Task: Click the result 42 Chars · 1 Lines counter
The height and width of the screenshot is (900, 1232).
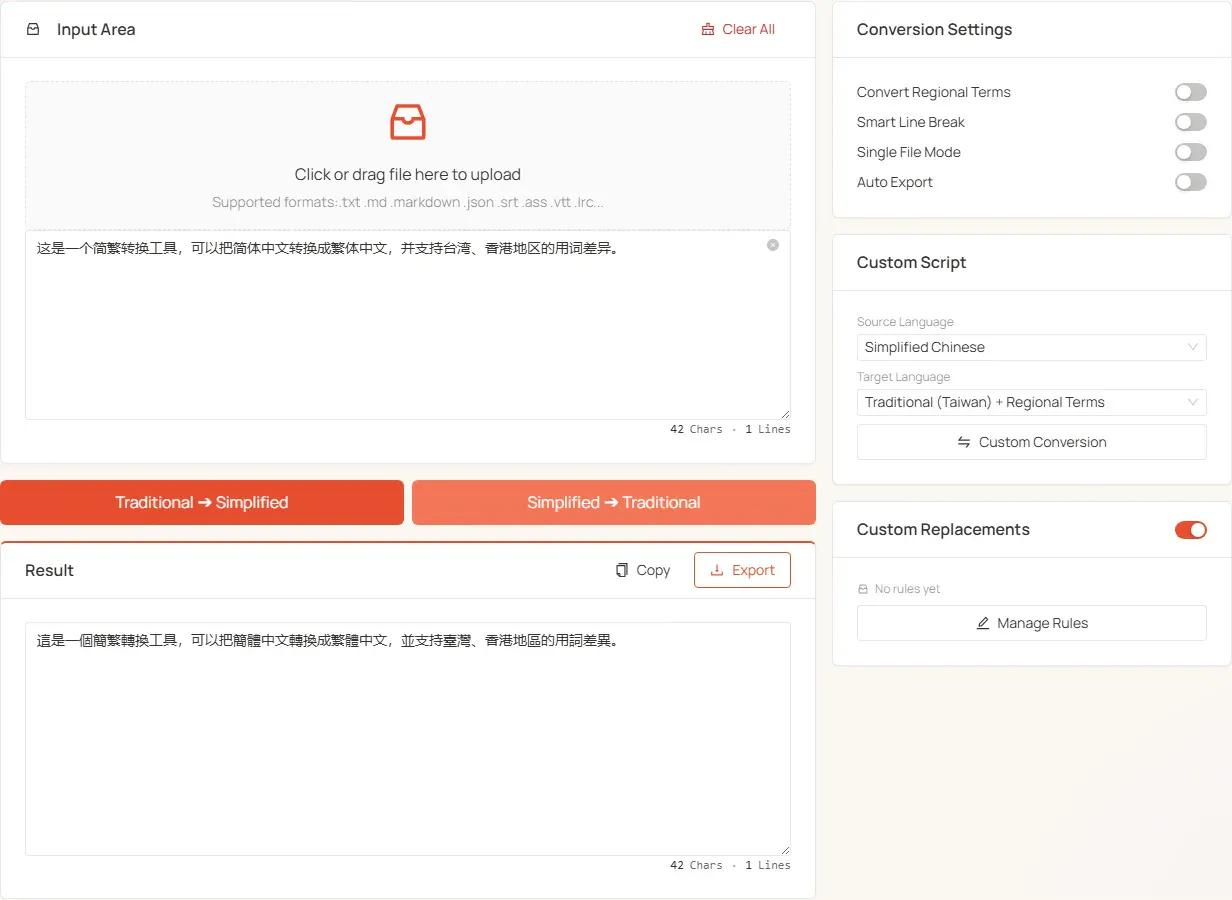Action: pyautogui.click(x=730, y=865)
